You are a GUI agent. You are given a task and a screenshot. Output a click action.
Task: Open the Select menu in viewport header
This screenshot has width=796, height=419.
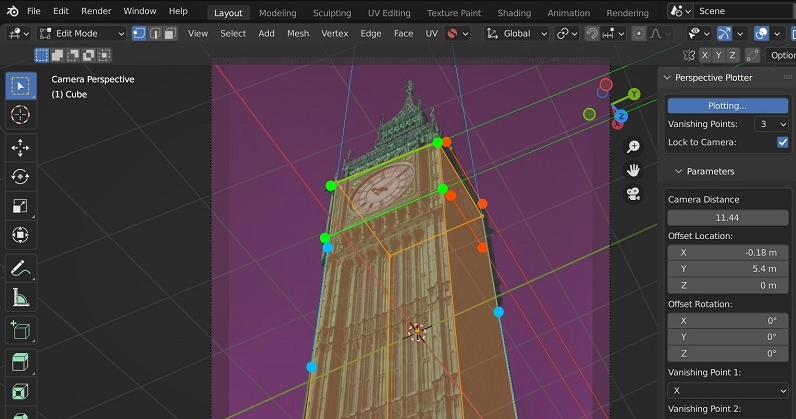(x=233, y=34)
